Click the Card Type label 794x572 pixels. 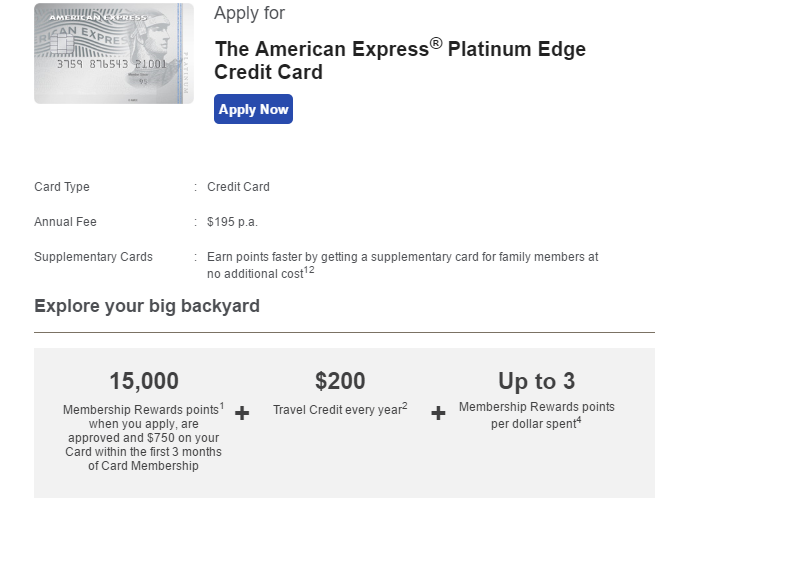(x=62, y=187)
